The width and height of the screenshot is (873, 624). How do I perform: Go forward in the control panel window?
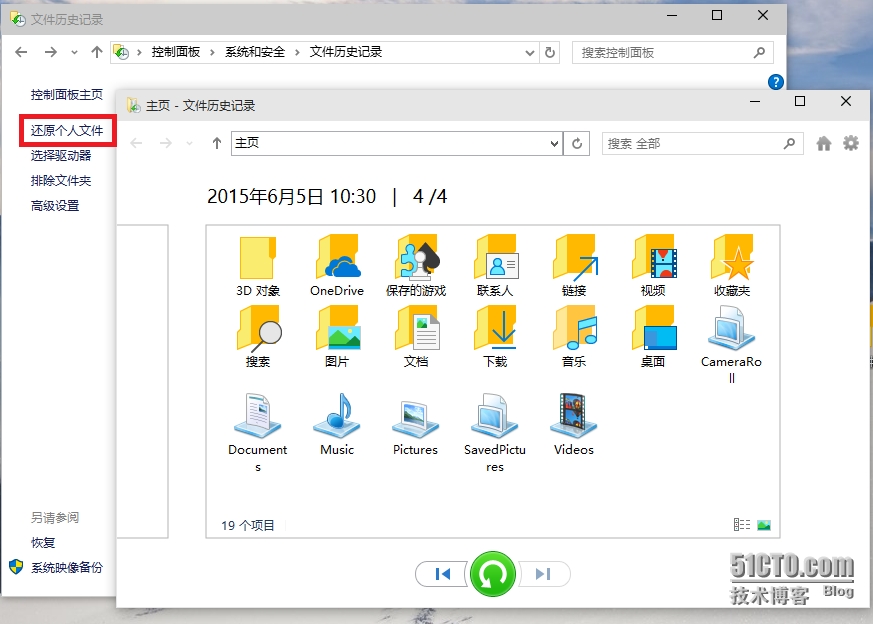tap(51, 52)
